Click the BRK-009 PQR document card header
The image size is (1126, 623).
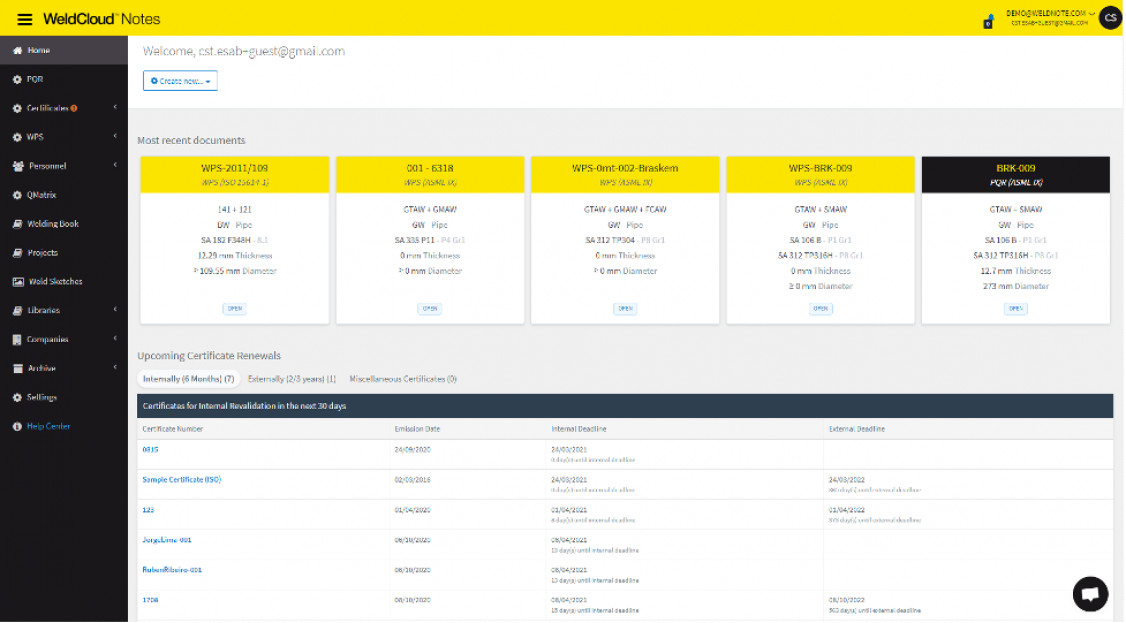(1015, 174)
